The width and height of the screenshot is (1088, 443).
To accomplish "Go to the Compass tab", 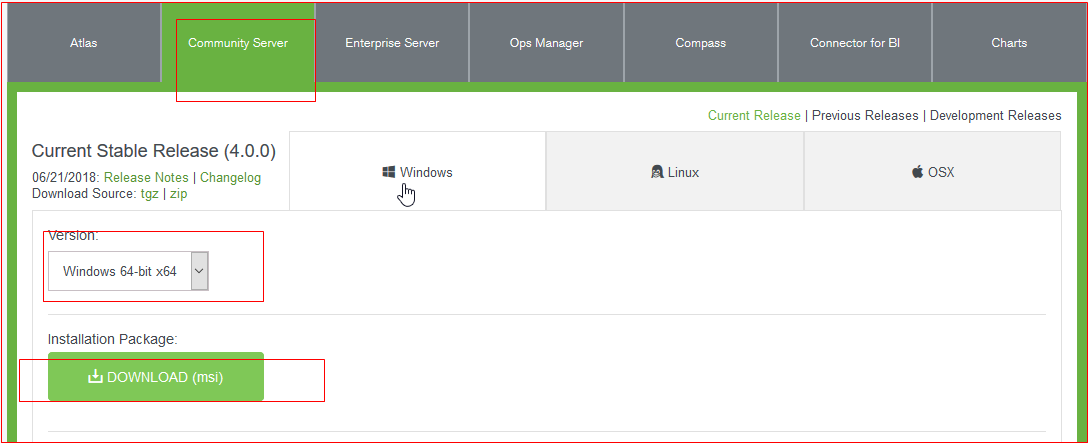I will [x=701, y=43].
